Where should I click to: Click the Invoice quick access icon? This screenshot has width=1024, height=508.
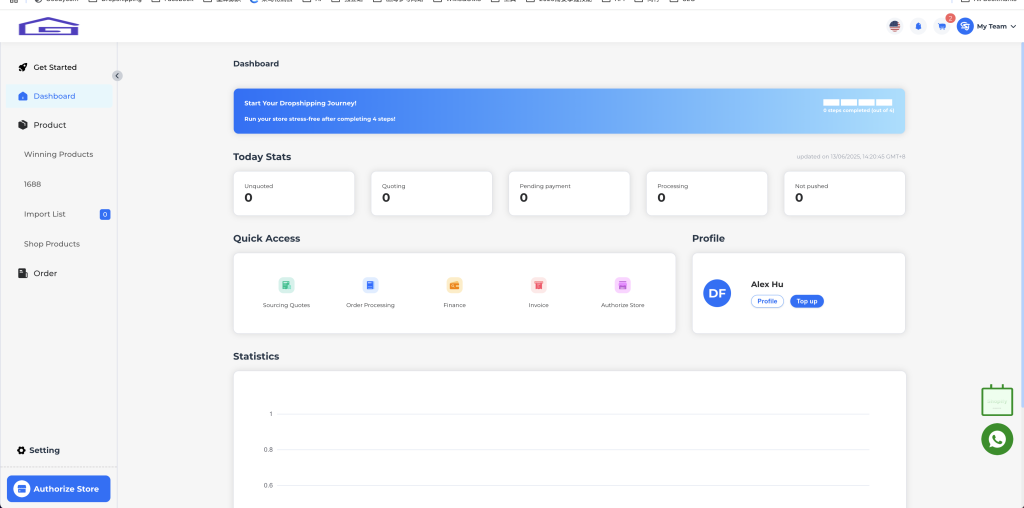538,285
